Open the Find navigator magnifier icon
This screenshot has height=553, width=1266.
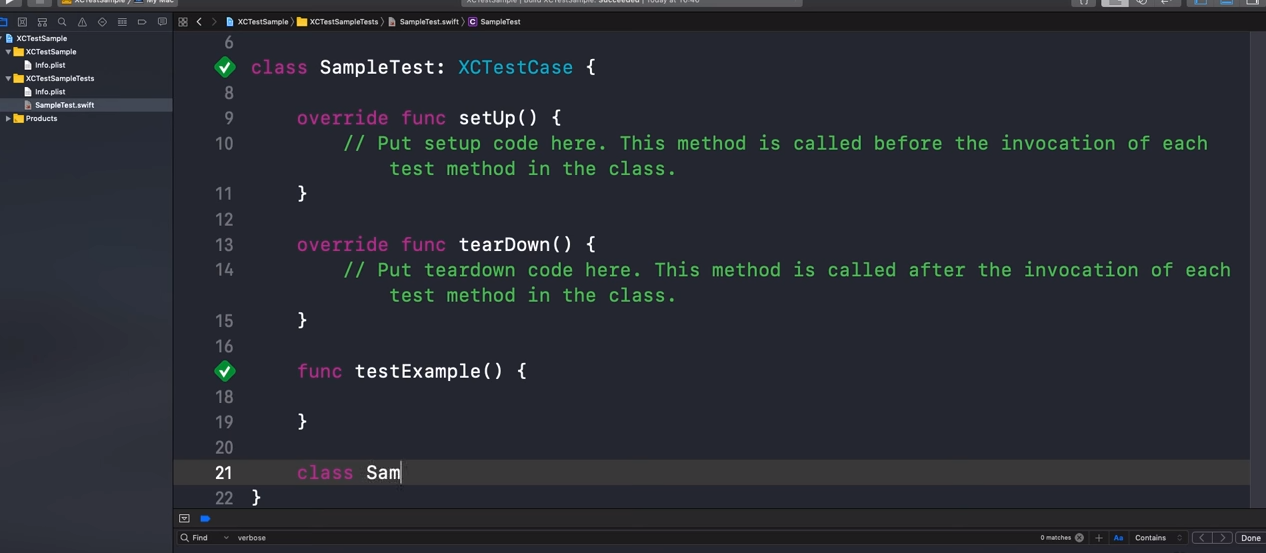pyautogui.click(x=62, y=21)
